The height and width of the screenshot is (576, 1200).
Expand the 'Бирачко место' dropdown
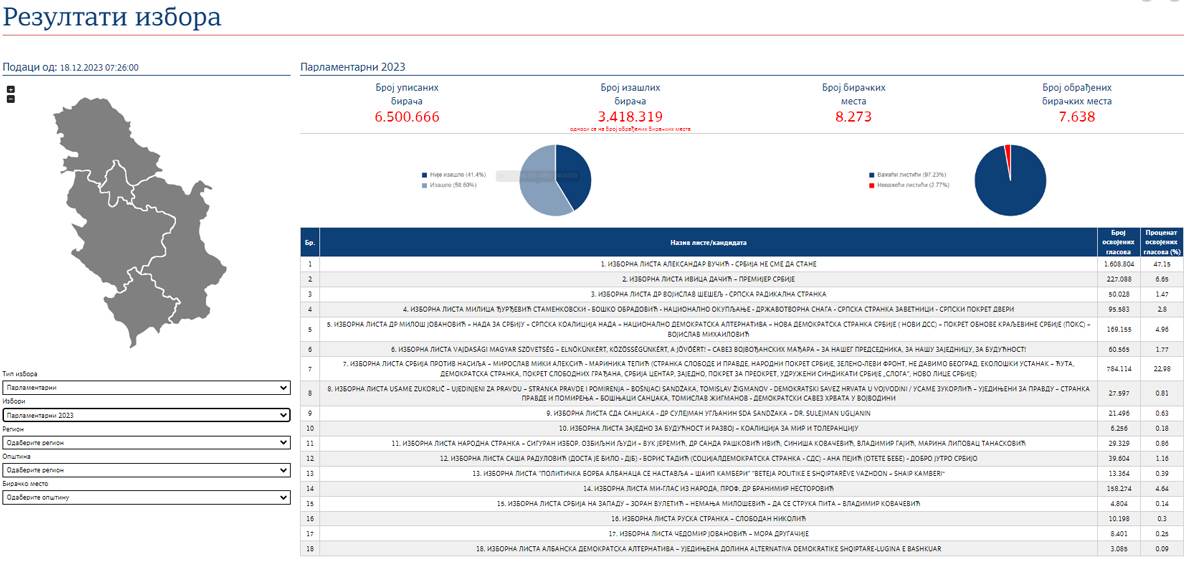tap(146, 497)
